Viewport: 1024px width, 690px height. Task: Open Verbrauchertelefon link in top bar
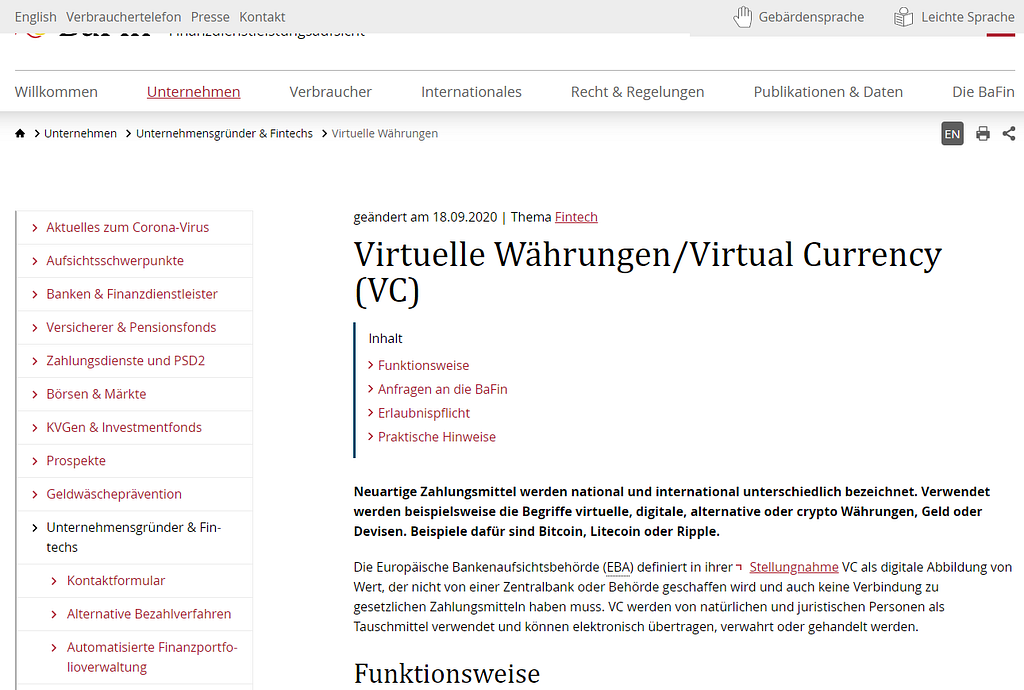click(123, 17)
